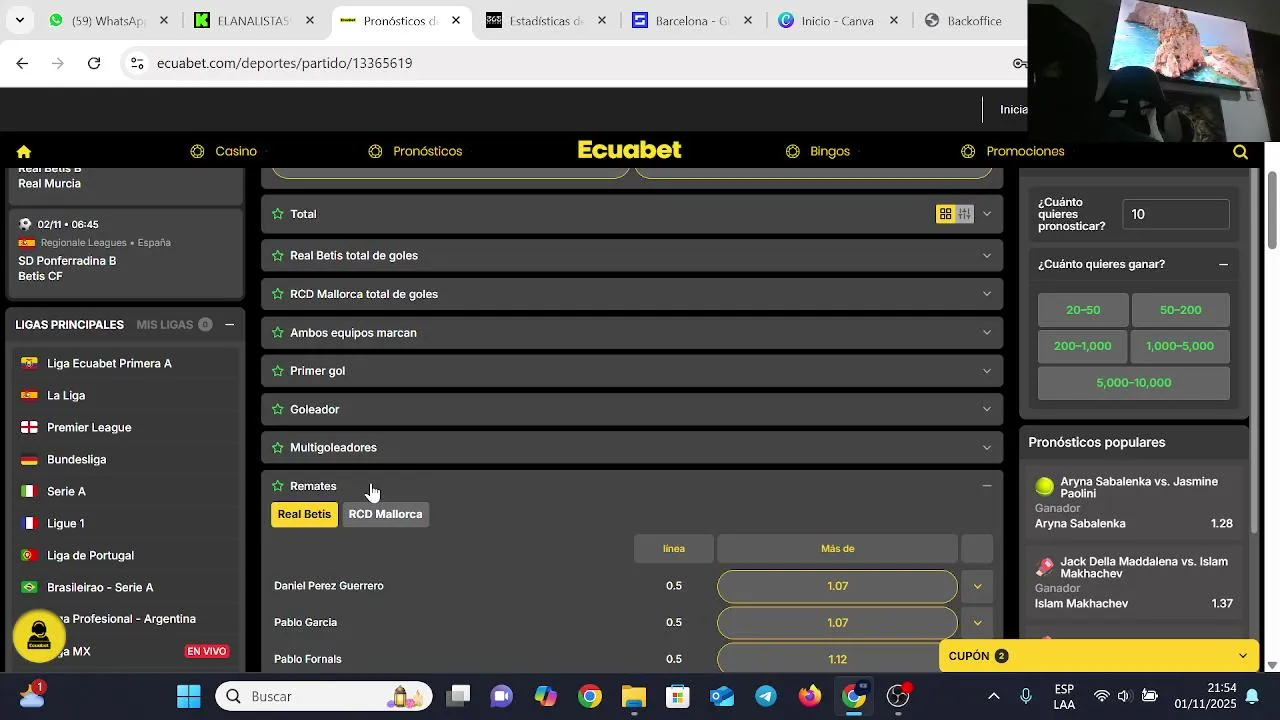Viewport: 1280px width, 720px height.
Task: Star the Multigoleadores market
Action: 278,447
